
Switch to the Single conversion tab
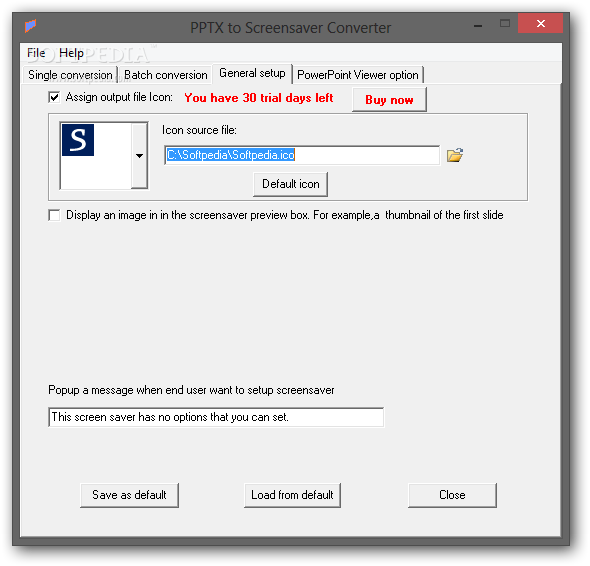70,75
